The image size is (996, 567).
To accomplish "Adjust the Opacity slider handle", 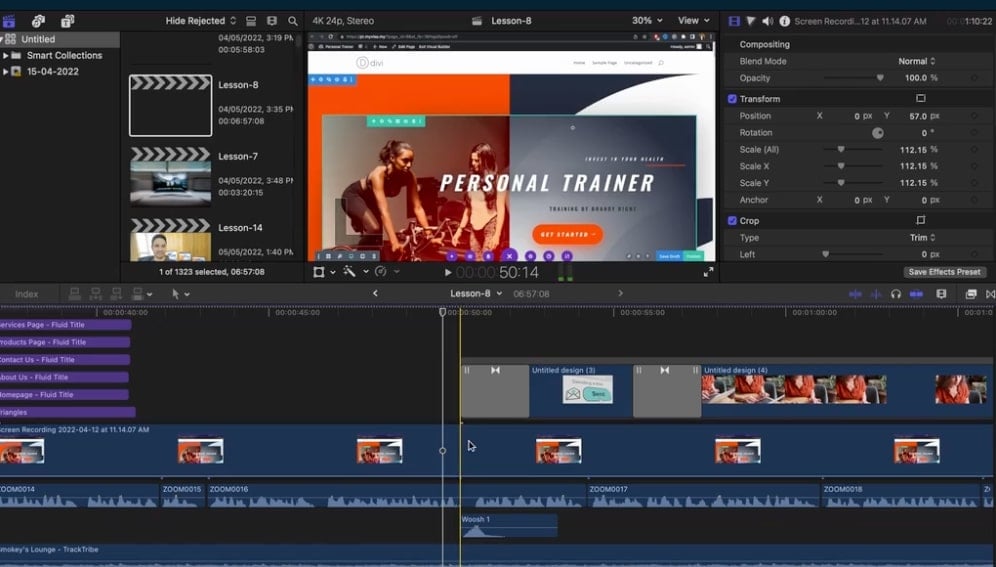I will (880, 78).
